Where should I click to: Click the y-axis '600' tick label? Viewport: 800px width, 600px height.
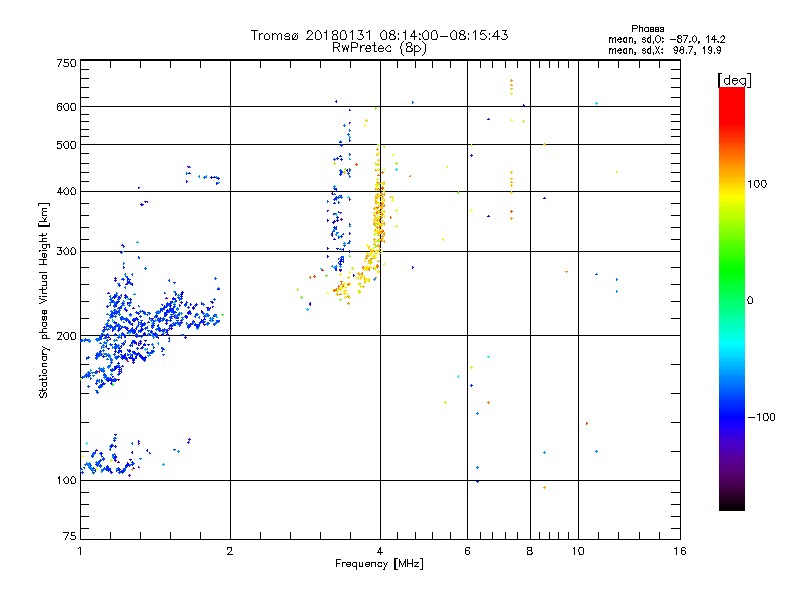tap(66, 107)
